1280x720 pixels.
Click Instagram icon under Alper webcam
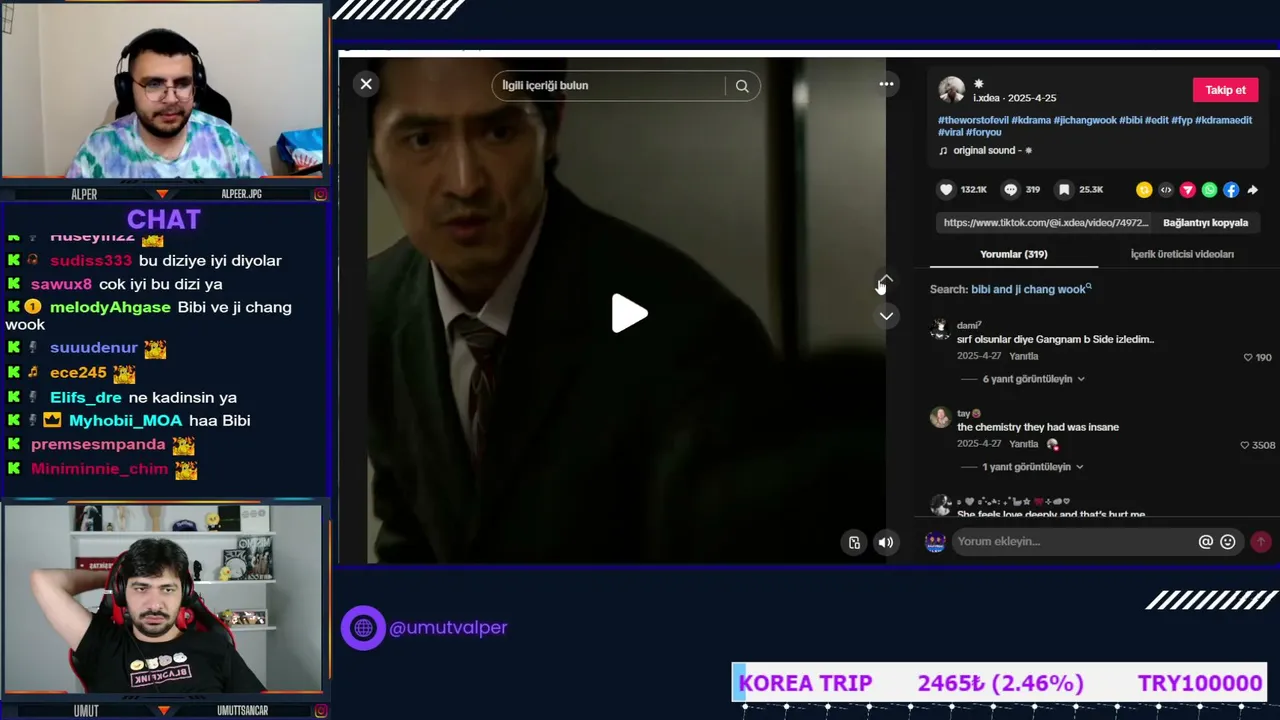coord(321,194)
